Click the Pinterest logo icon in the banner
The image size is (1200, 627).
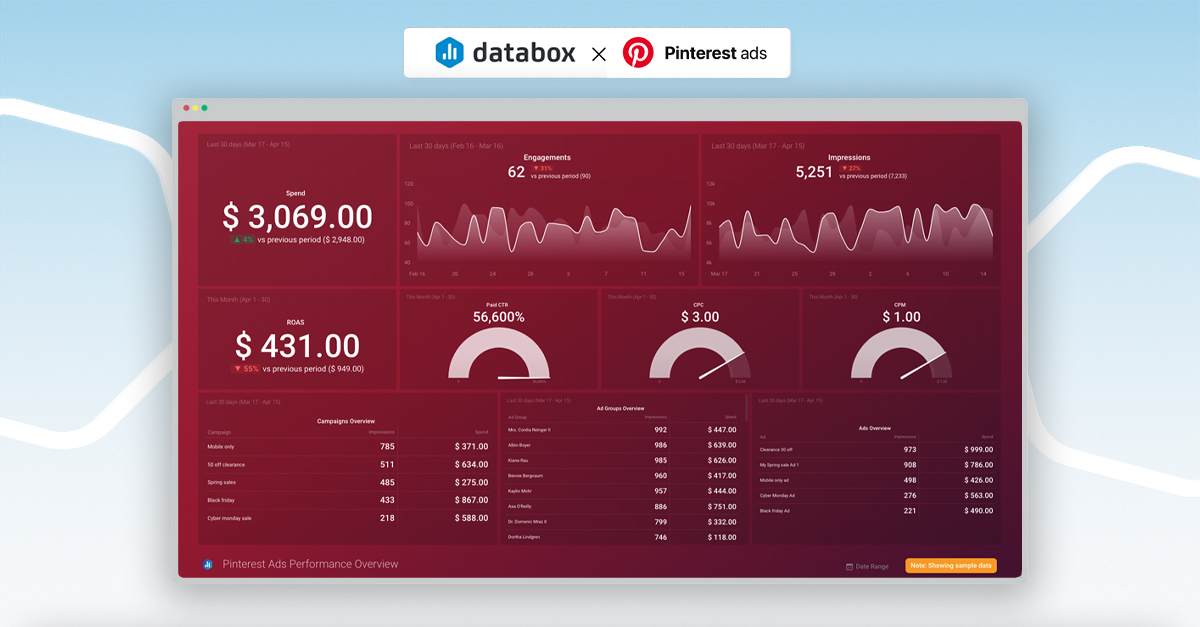(x=637, y=53)
